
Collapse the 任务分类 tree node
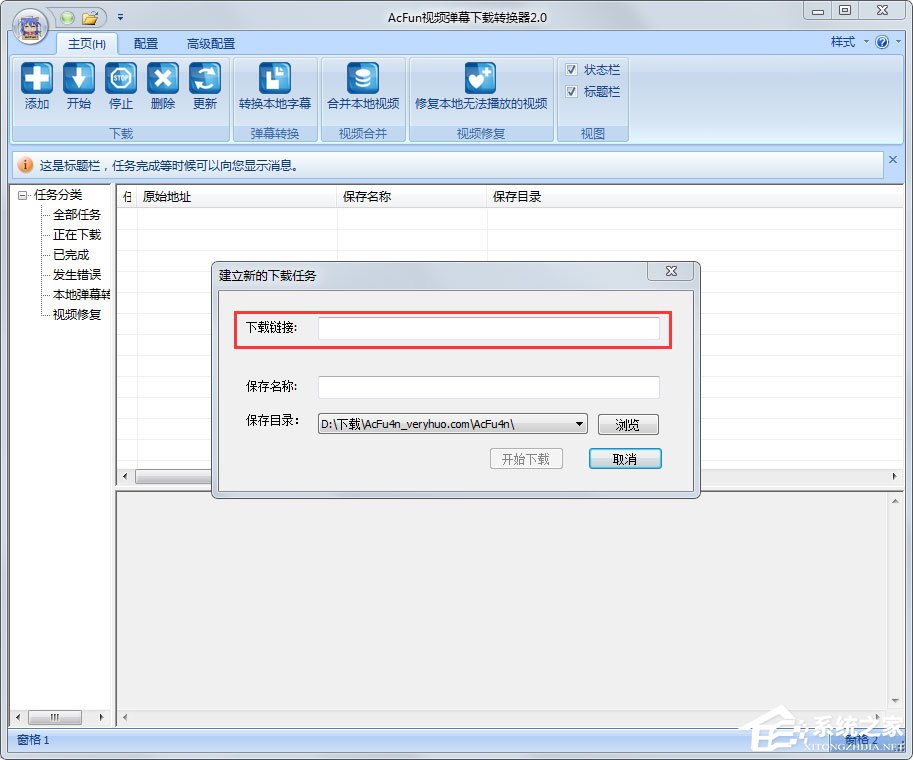coord(22,195)
